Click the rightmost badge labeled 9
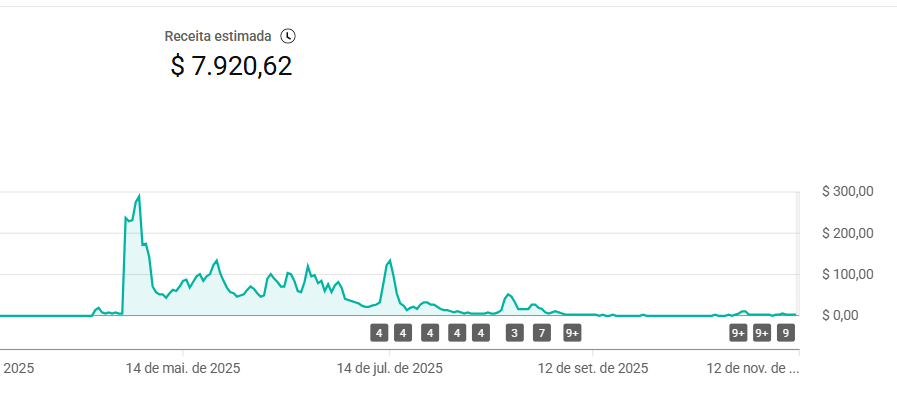Image resolution: width=897 pixels, height=401 pixels. coord(786,333)
